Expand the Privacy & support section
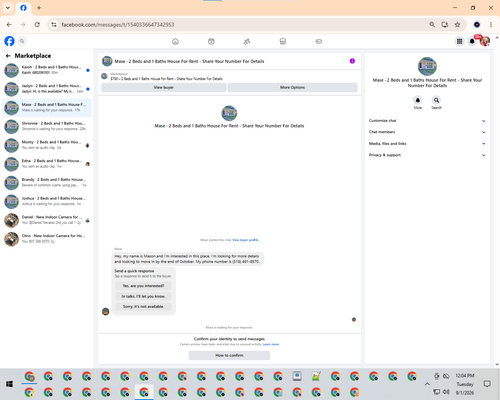This screenshot has height=400, width=500. coord(427,155)
